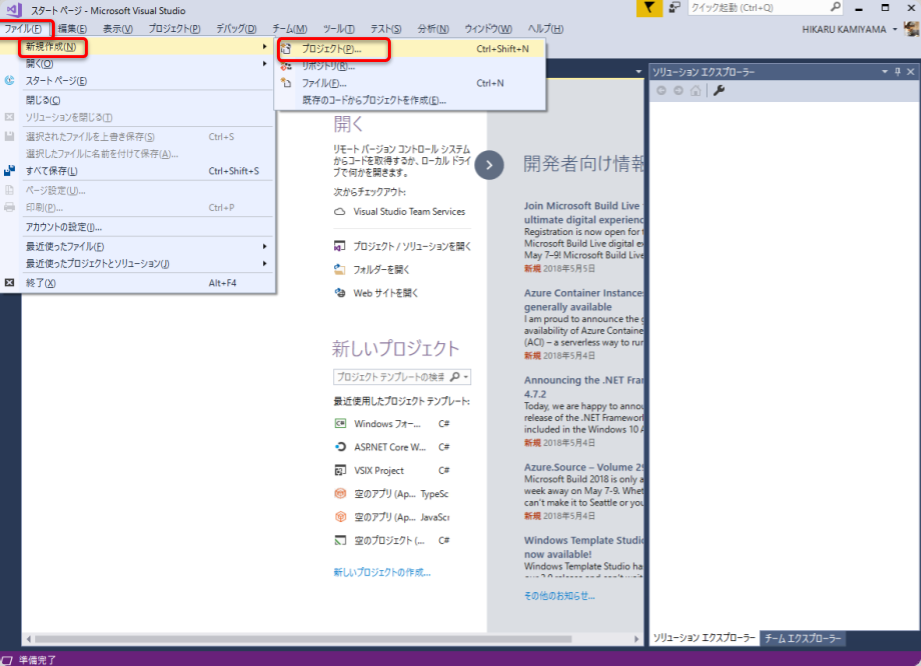Viewport: 921px width, 666px height.
Task: Click the feedback filter flag icon
Action: coord(649,8)
